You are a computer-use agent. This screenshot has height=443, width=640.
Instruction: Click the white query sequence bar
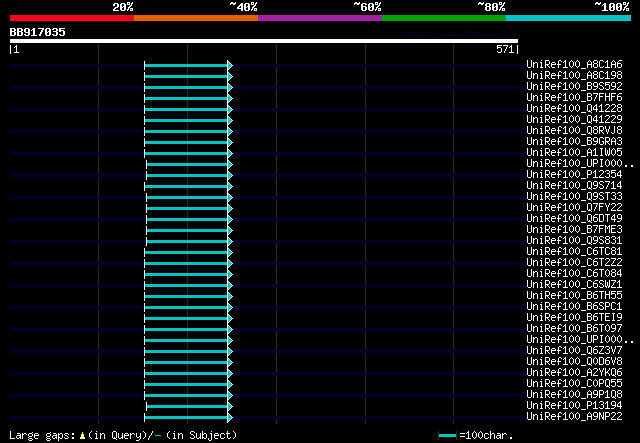pyautogui.click(x=264, y=41)
